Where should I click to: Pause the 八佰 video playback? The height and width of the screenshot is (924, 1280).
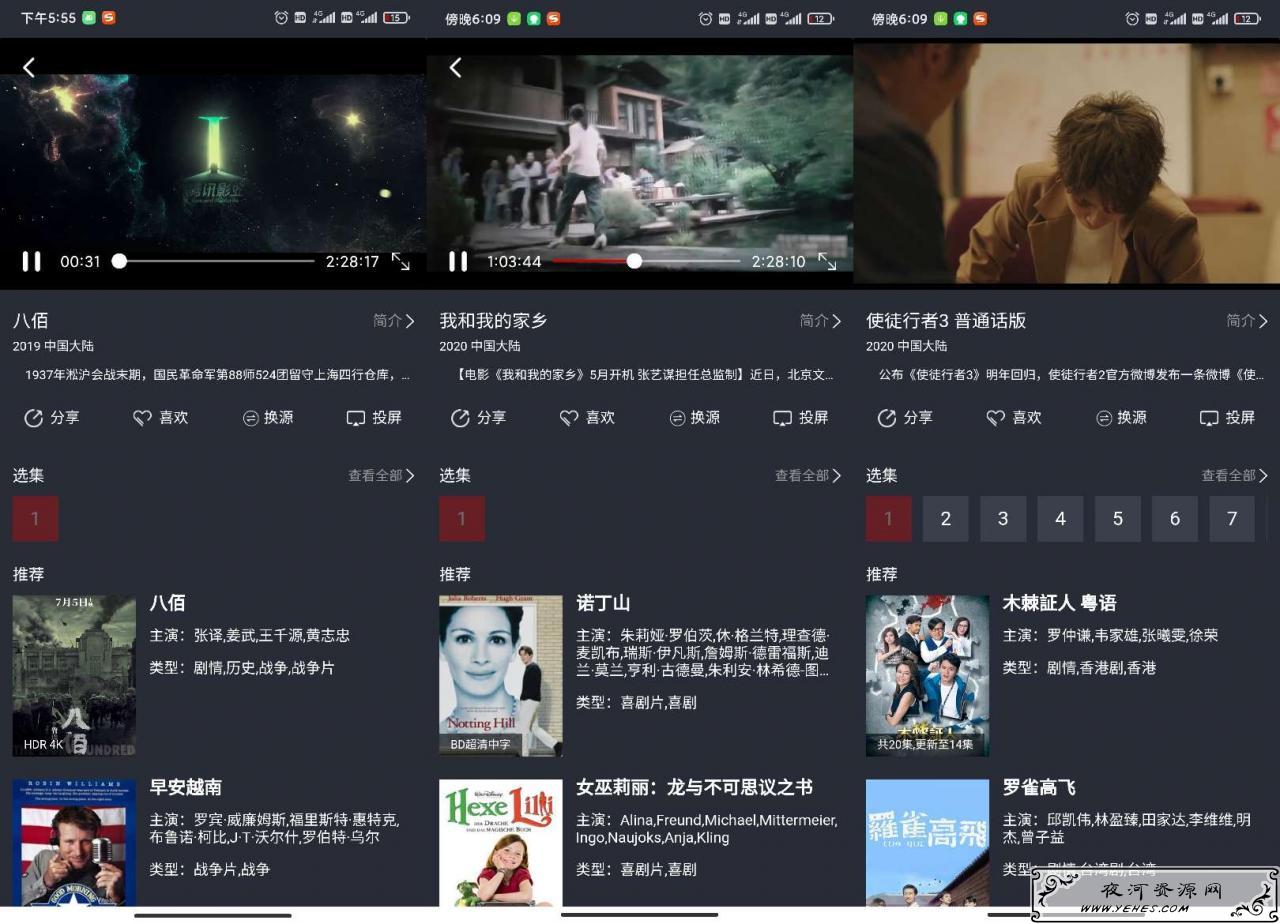click(32, 261)
